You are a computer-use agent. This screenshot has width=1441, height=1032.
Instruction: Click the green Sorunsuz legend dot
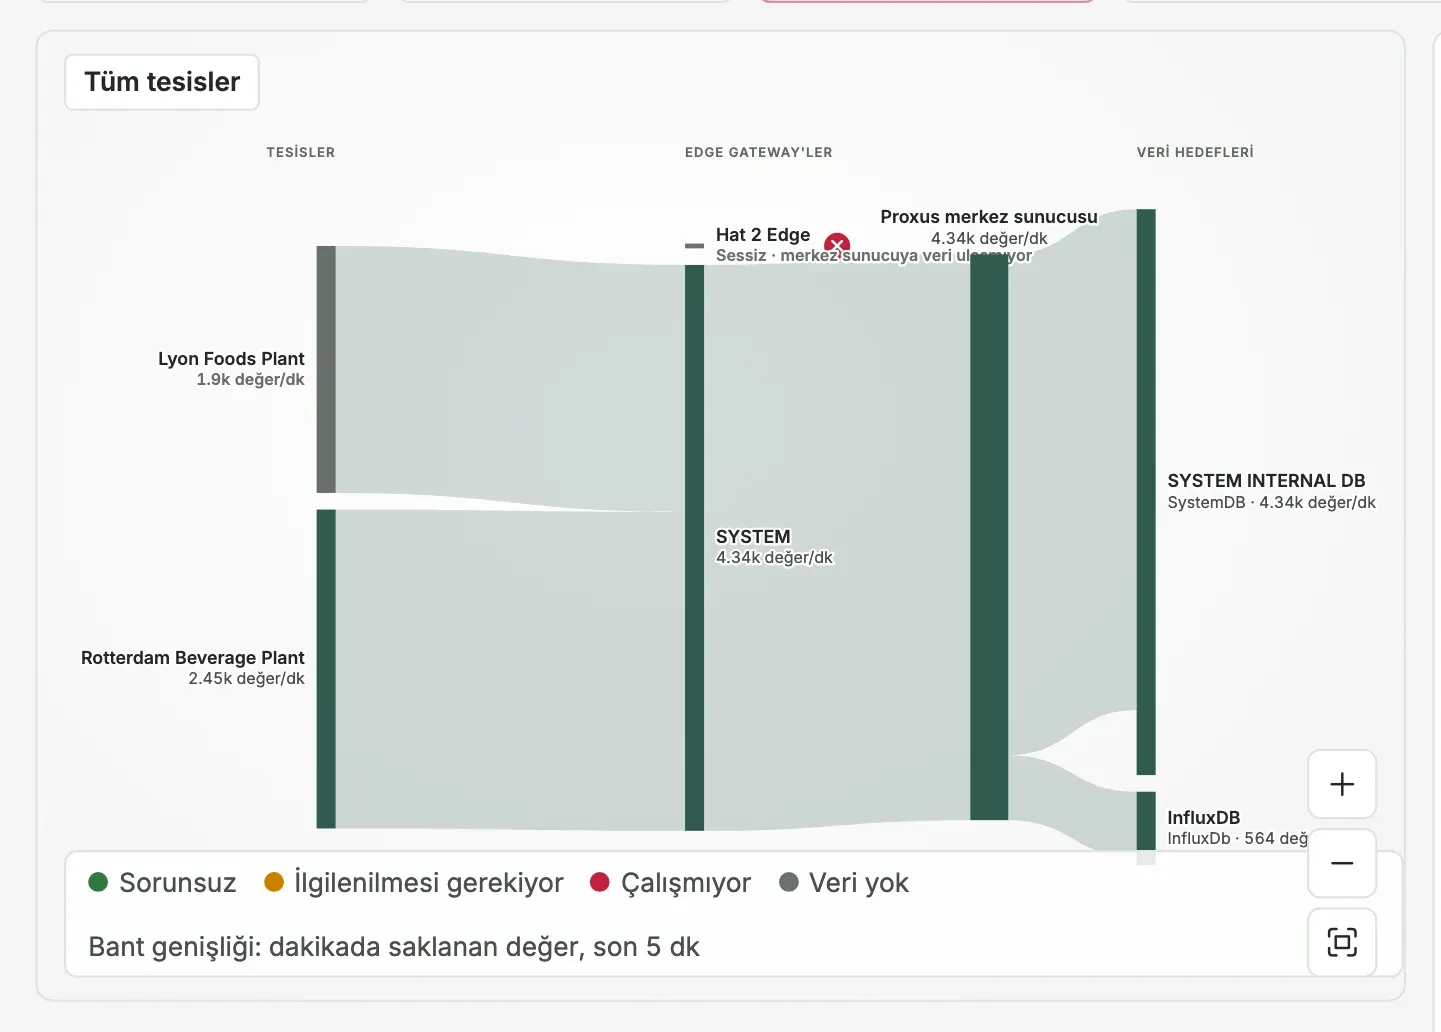click(98, 882)
